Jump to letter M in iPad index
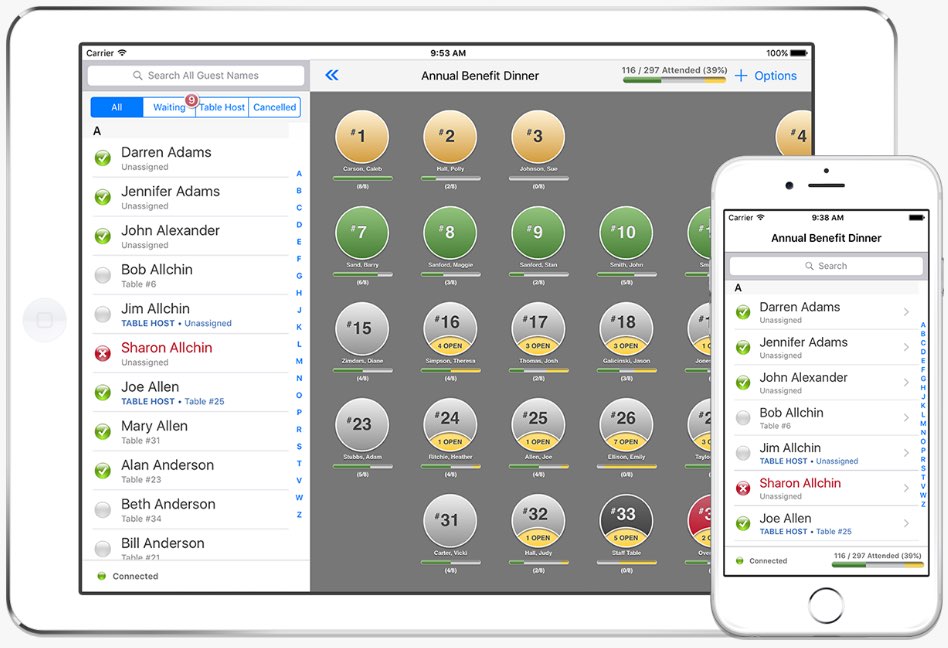The height and width of the screenshot is (648, 948). click(299, 361)
